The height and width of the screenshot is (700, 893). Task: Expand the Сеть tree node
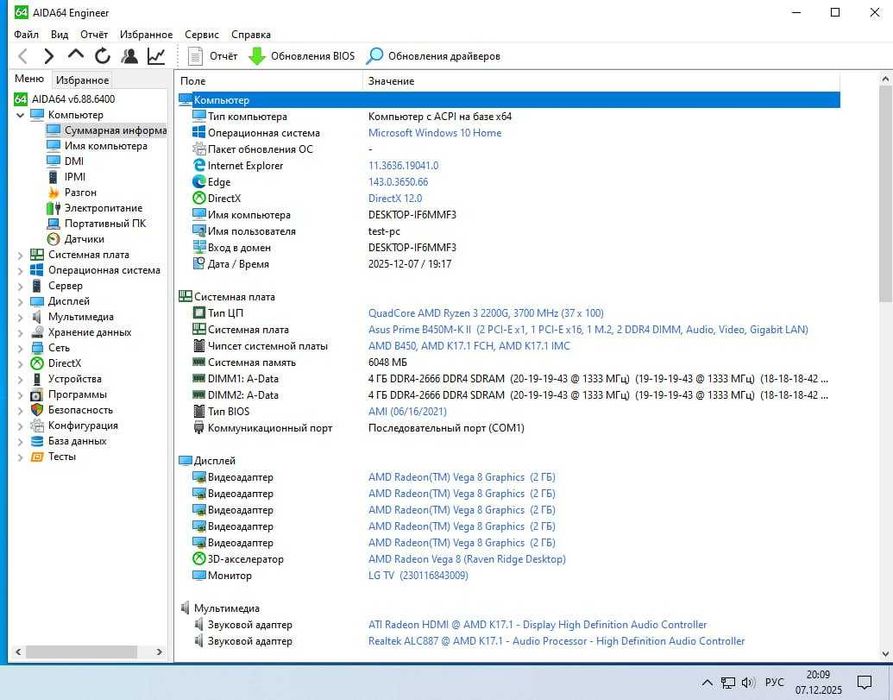click(20, 348)
